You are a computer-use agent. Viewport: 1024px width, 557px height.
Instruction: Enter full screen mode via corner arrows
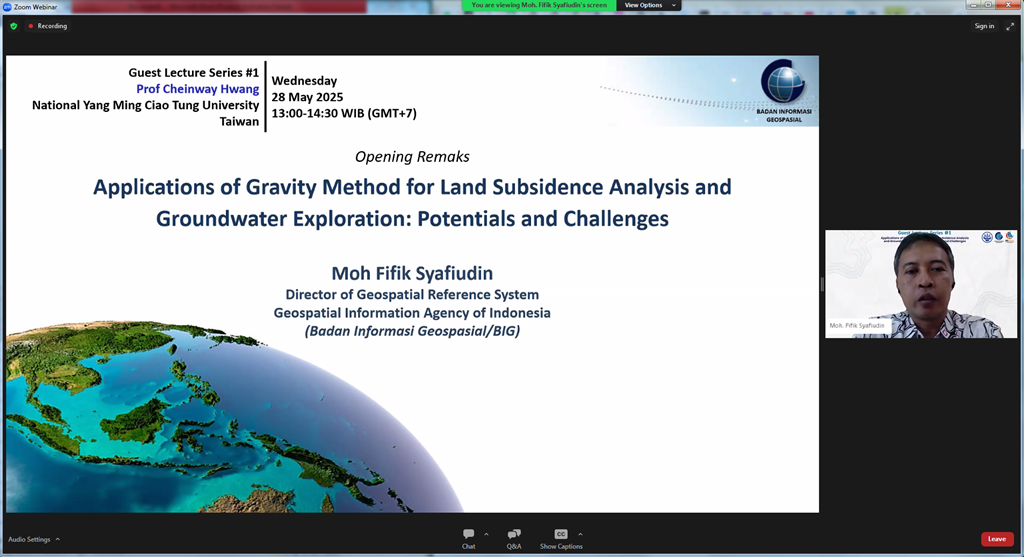point(1009,26)
